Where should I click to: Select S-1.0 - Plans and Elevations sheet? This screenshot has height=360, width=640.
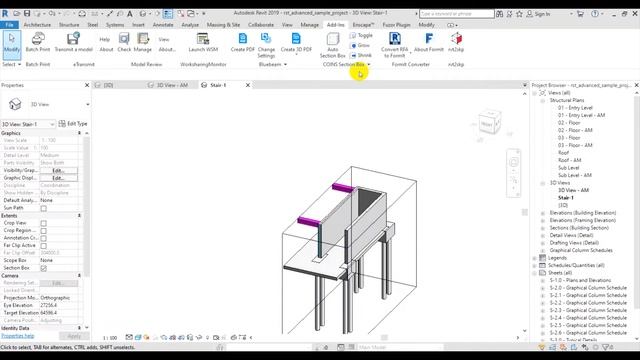(580, 280)
